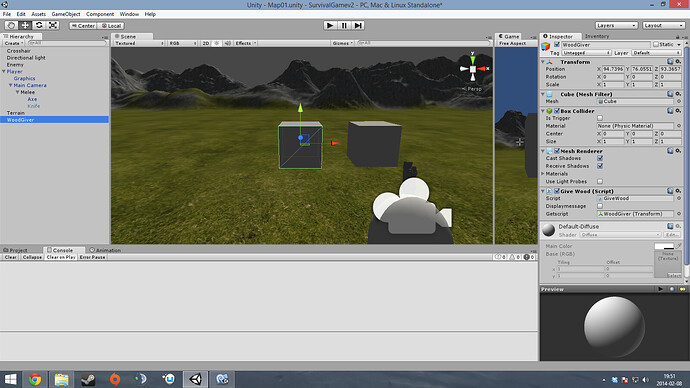The width and height of the screenshot is (690, 388).
Task: Enable the Is Trigger checkbox
Action: click(600, 118)
